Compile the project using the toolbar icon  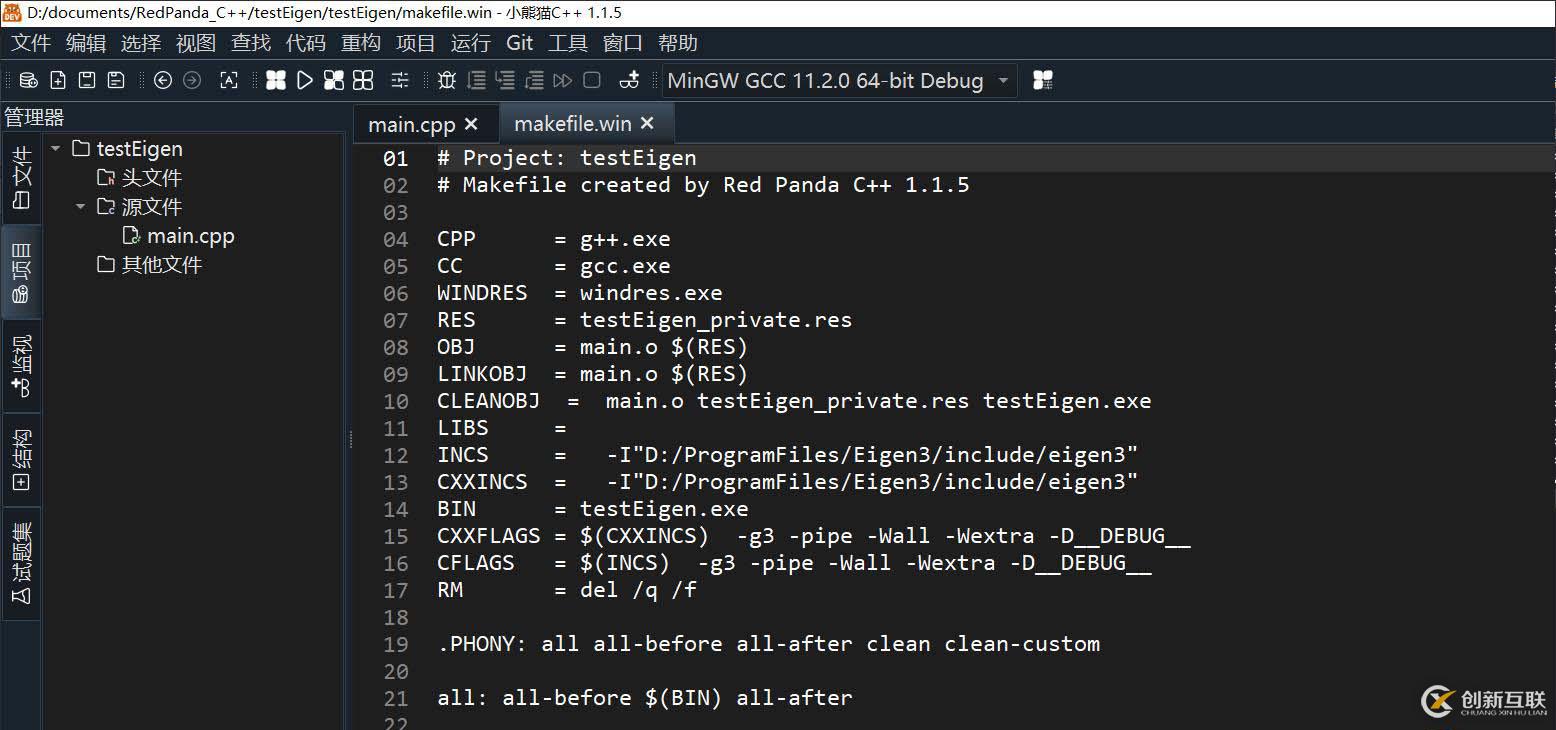(x=276, y=80)
